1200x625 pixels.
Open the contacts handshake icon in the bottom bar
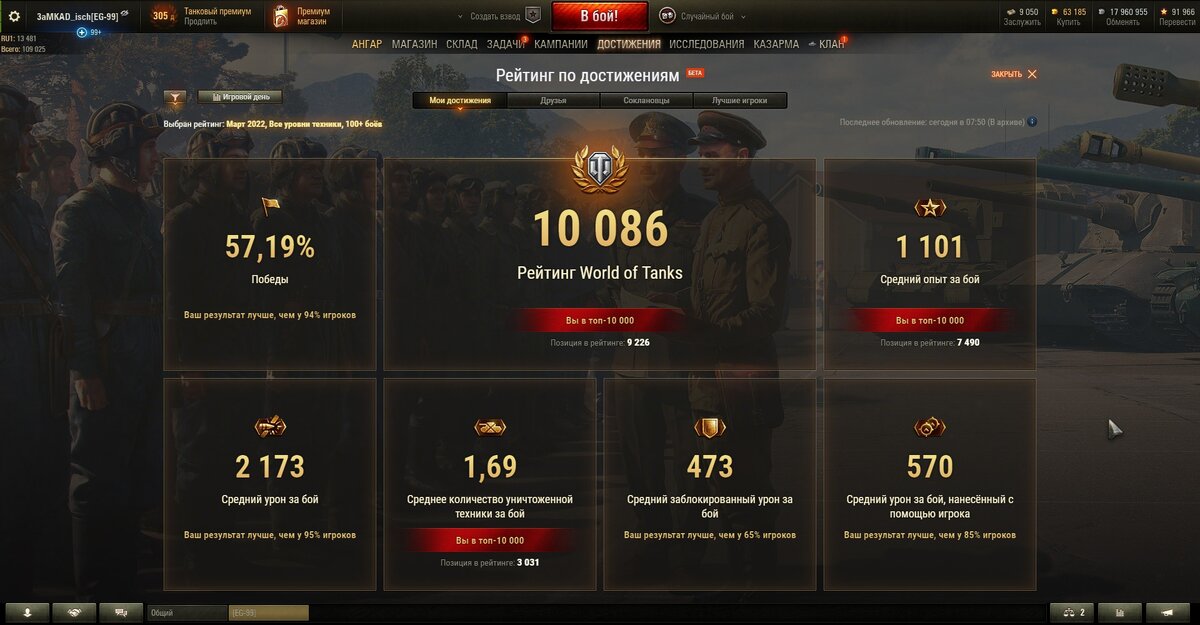click(74, 612)
